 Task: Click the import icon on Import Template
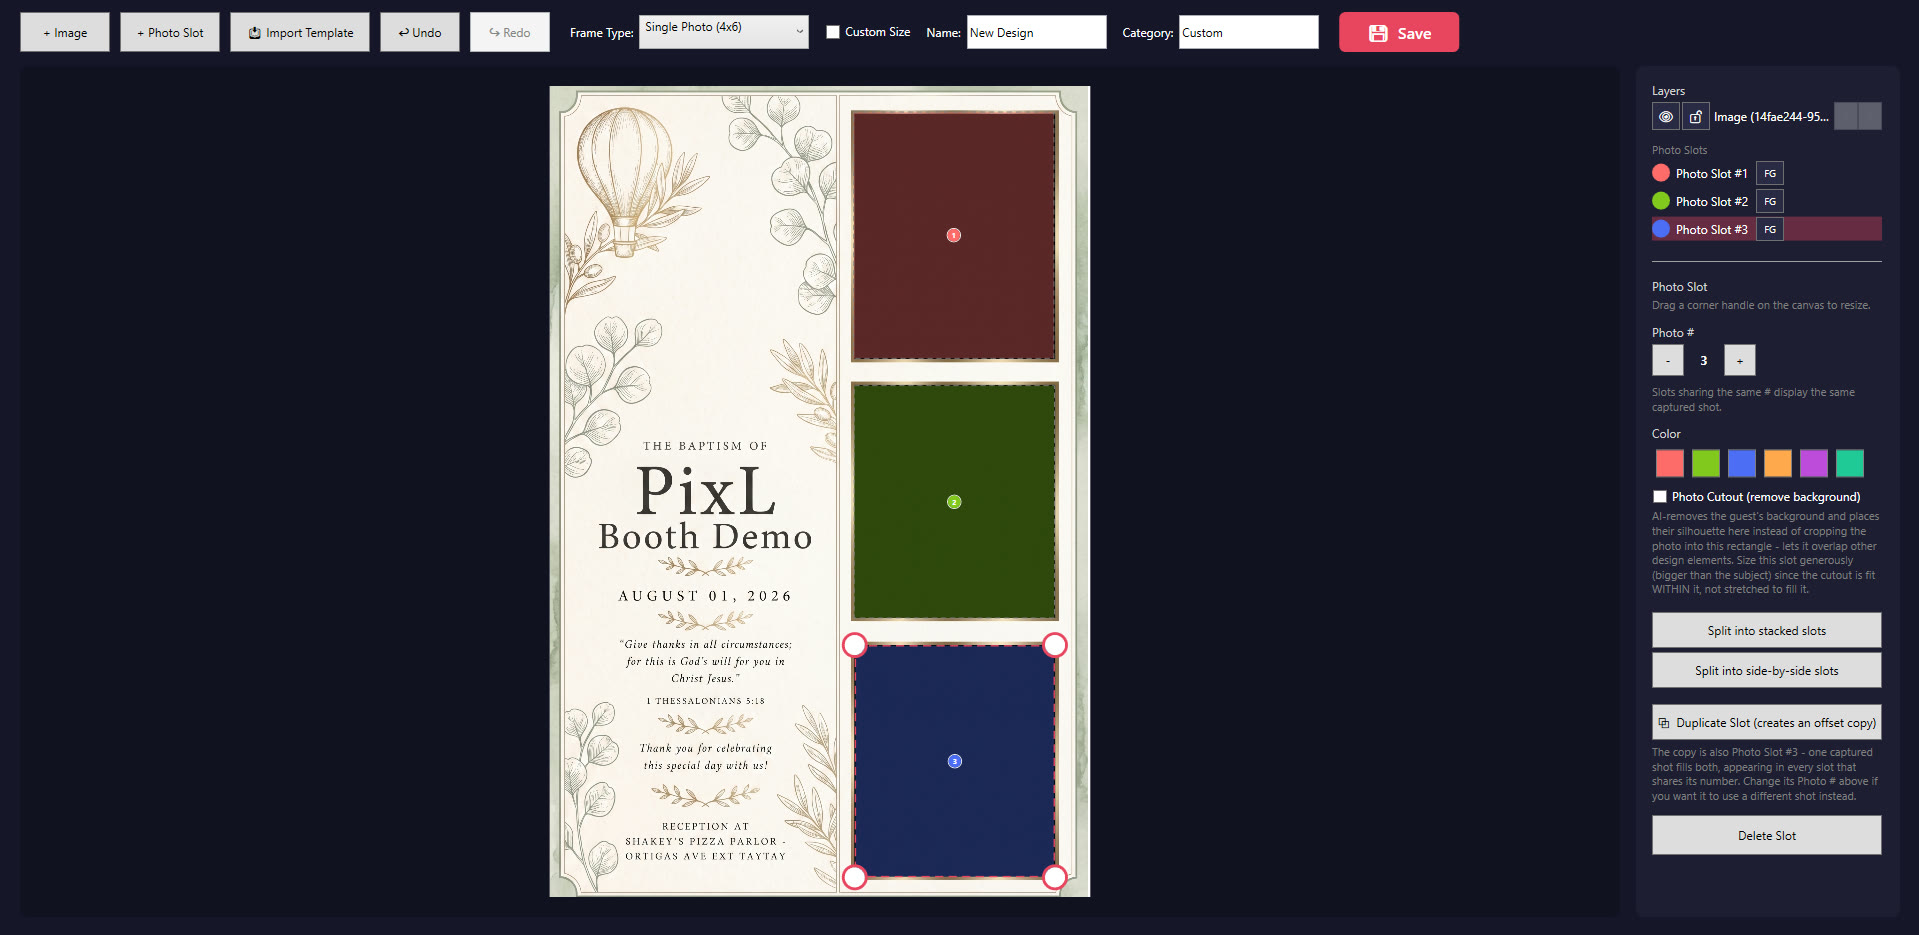tap(255, 33)
